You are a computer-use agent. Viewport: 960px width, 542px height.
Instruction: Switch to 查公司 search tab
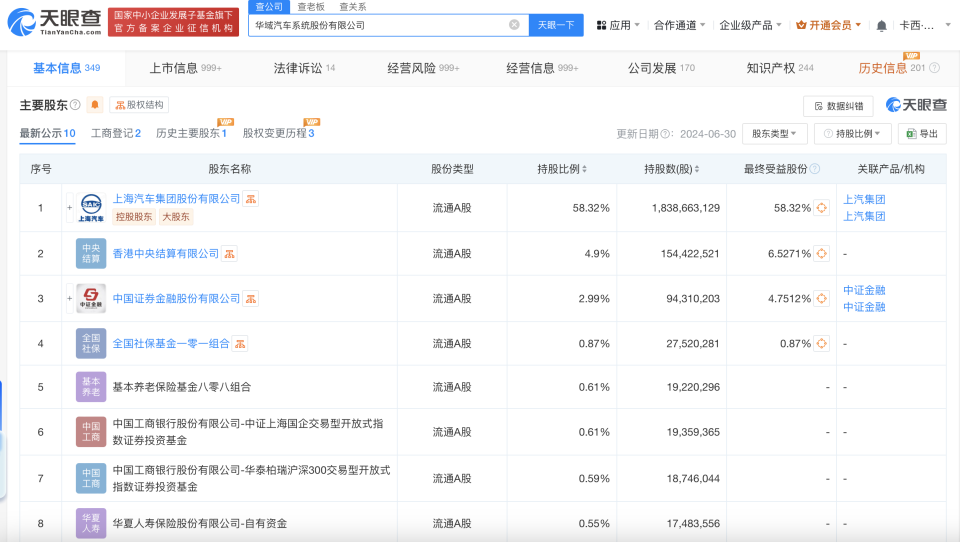[269, 7]
